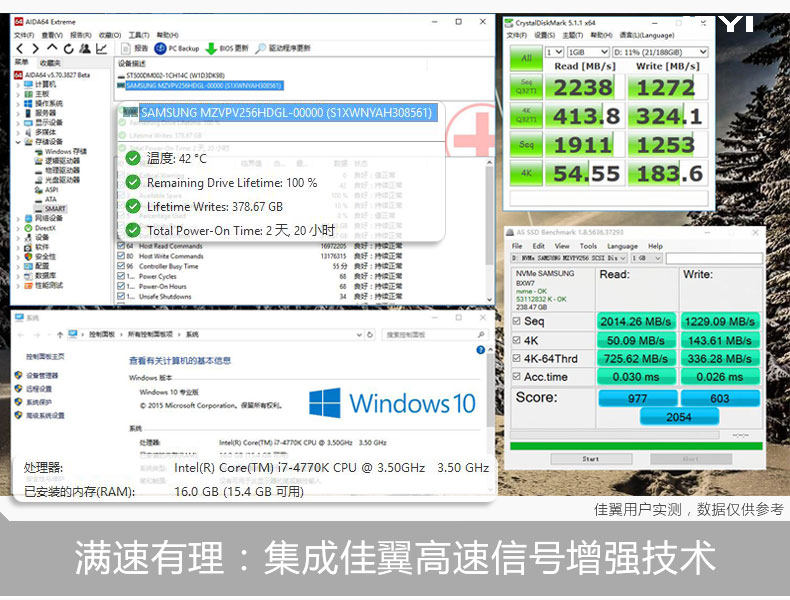Toggle the Acc.time checkbox in AS SSD
The height and width of the screenshot is (600, 790).
(x=516, y=376)
